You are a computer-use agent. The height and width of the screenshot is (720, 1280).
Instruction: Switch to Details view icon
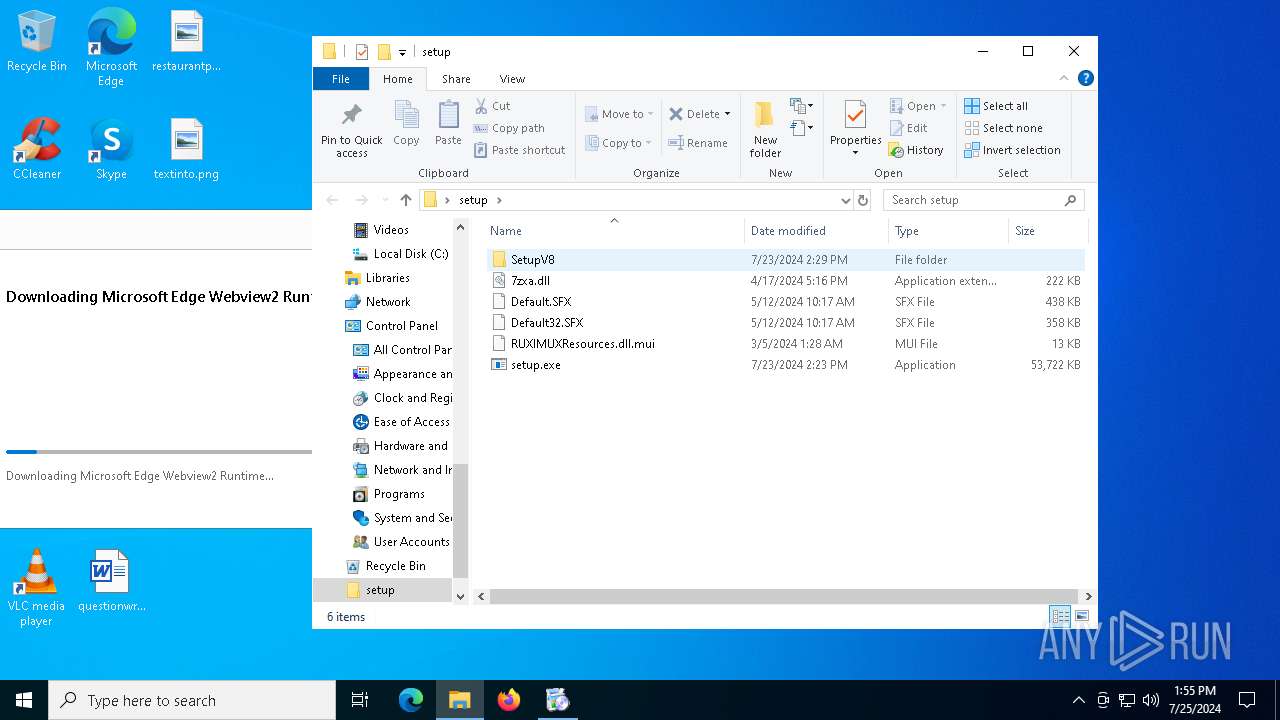tap(1060, 617)
